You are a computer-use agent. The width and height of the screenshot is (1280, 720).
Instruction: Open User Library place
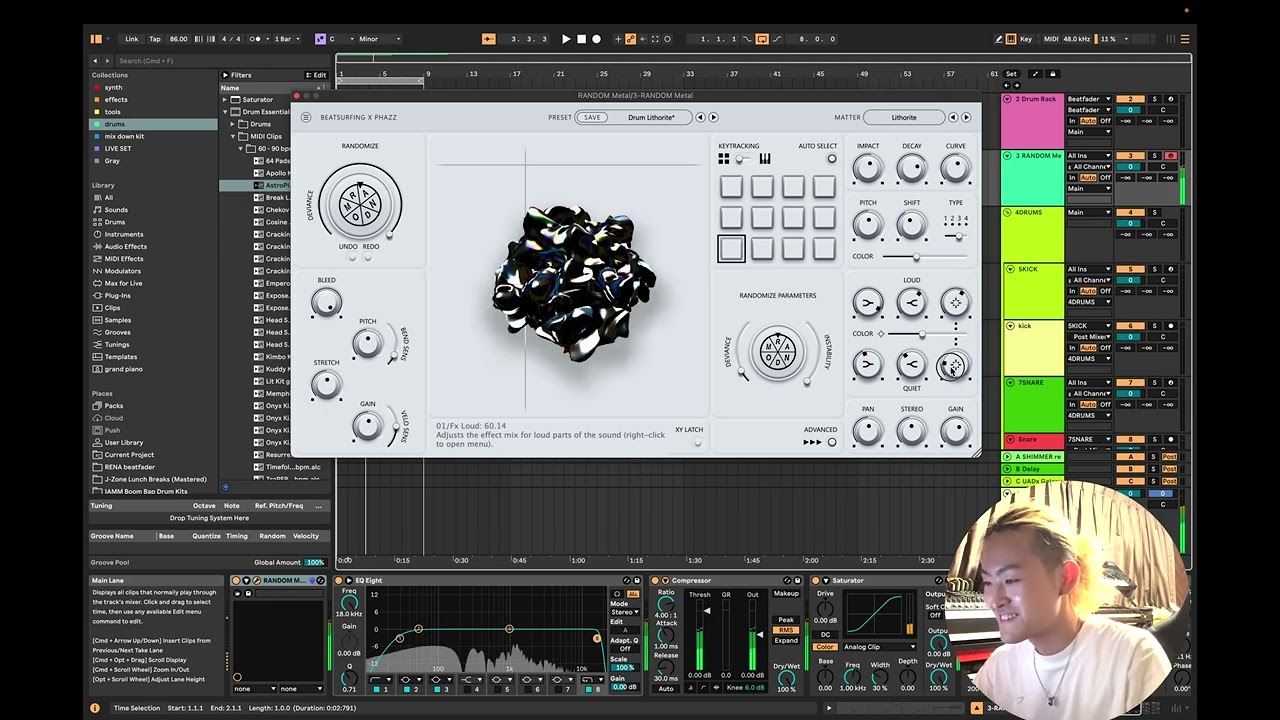pyautogui.click(x=124, y=442)
